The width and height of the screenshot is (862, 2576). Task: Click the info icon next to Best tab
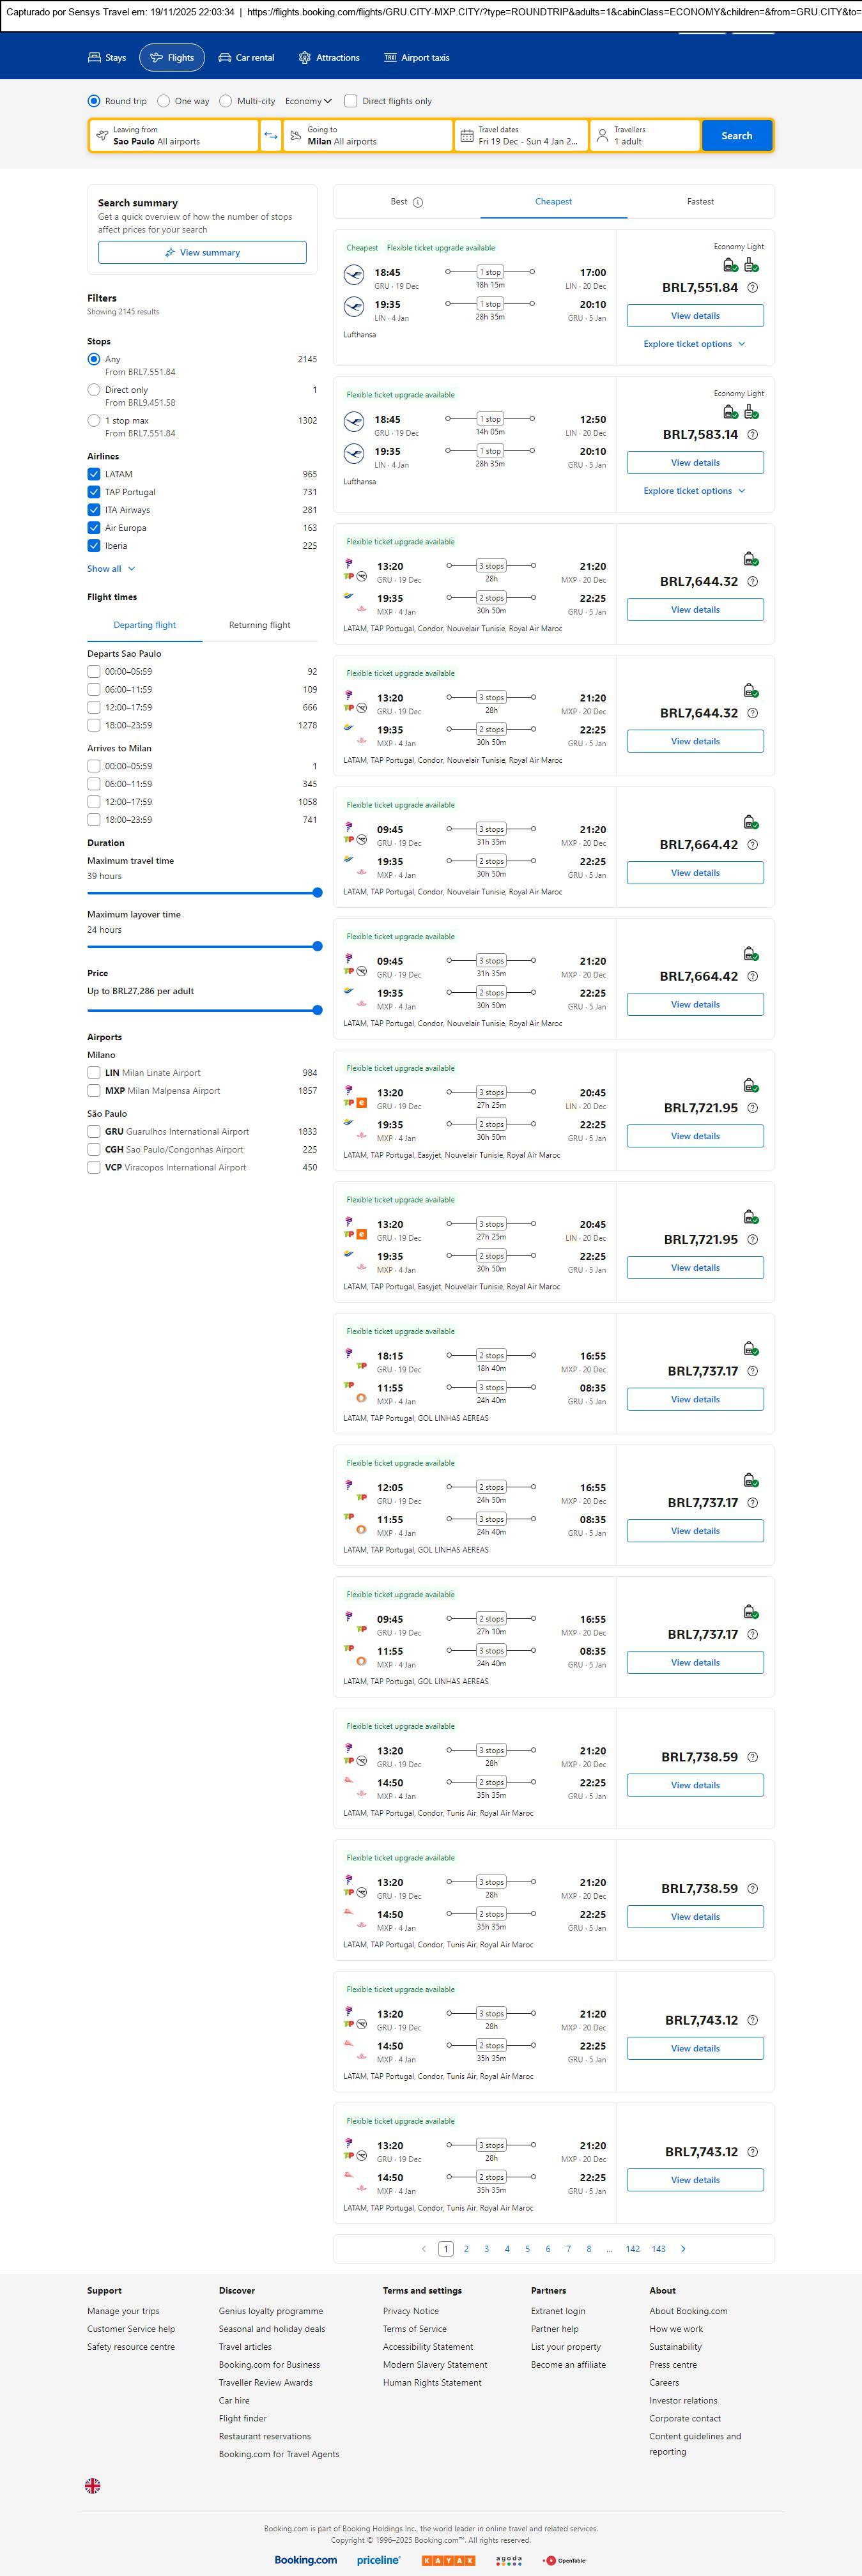point(418,202)
